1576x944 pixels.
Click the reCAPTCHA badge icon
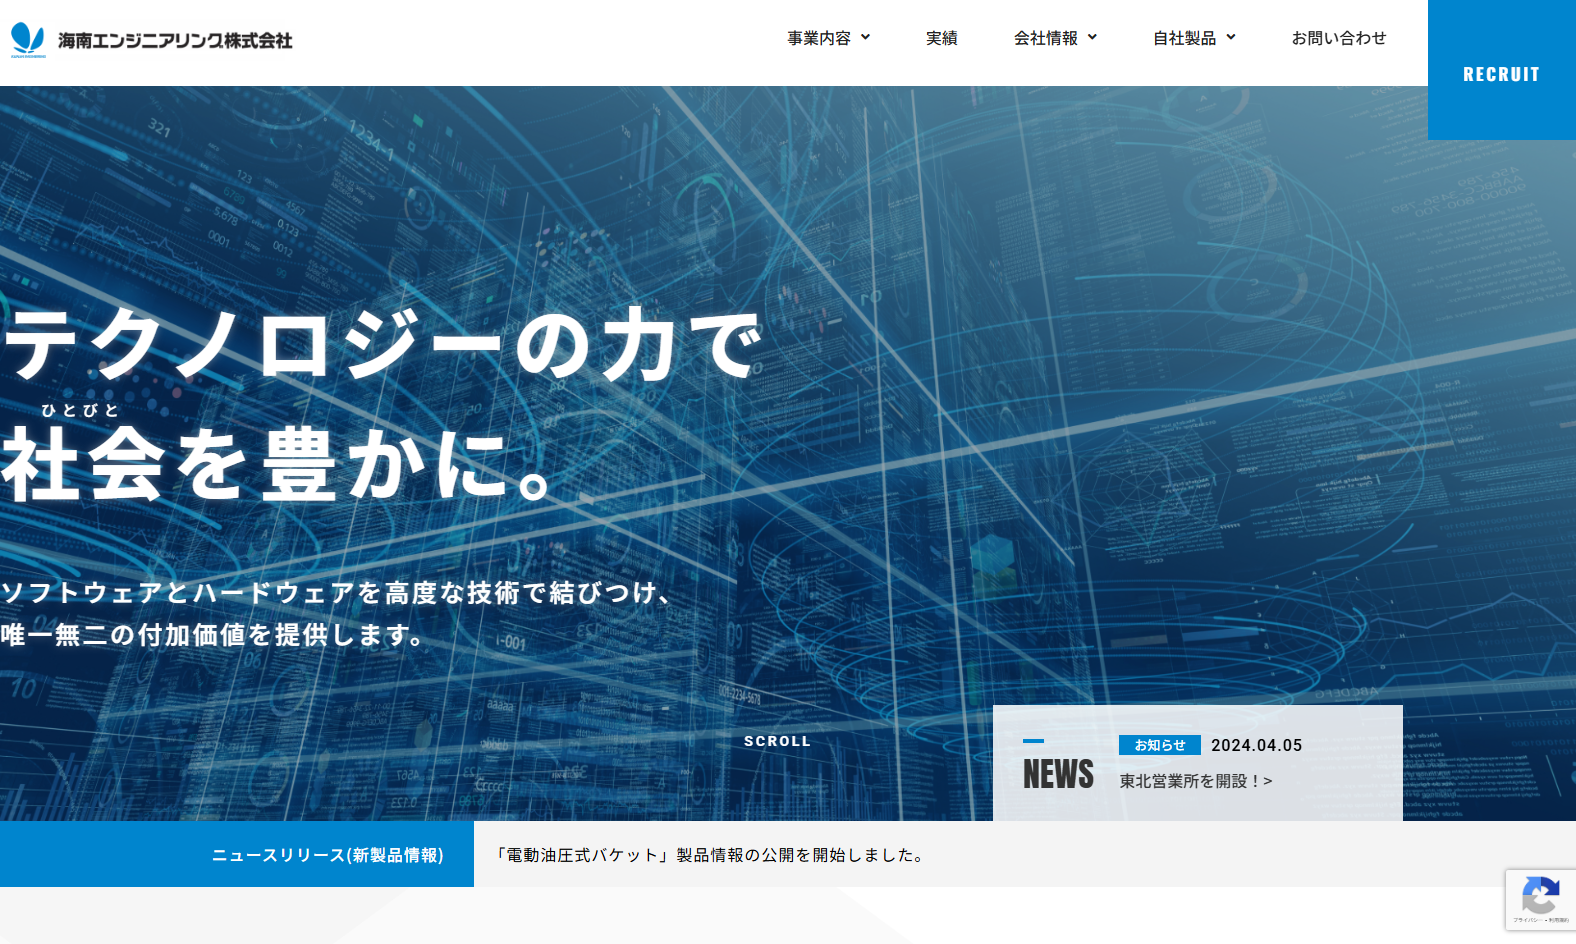click(1540, 897)
